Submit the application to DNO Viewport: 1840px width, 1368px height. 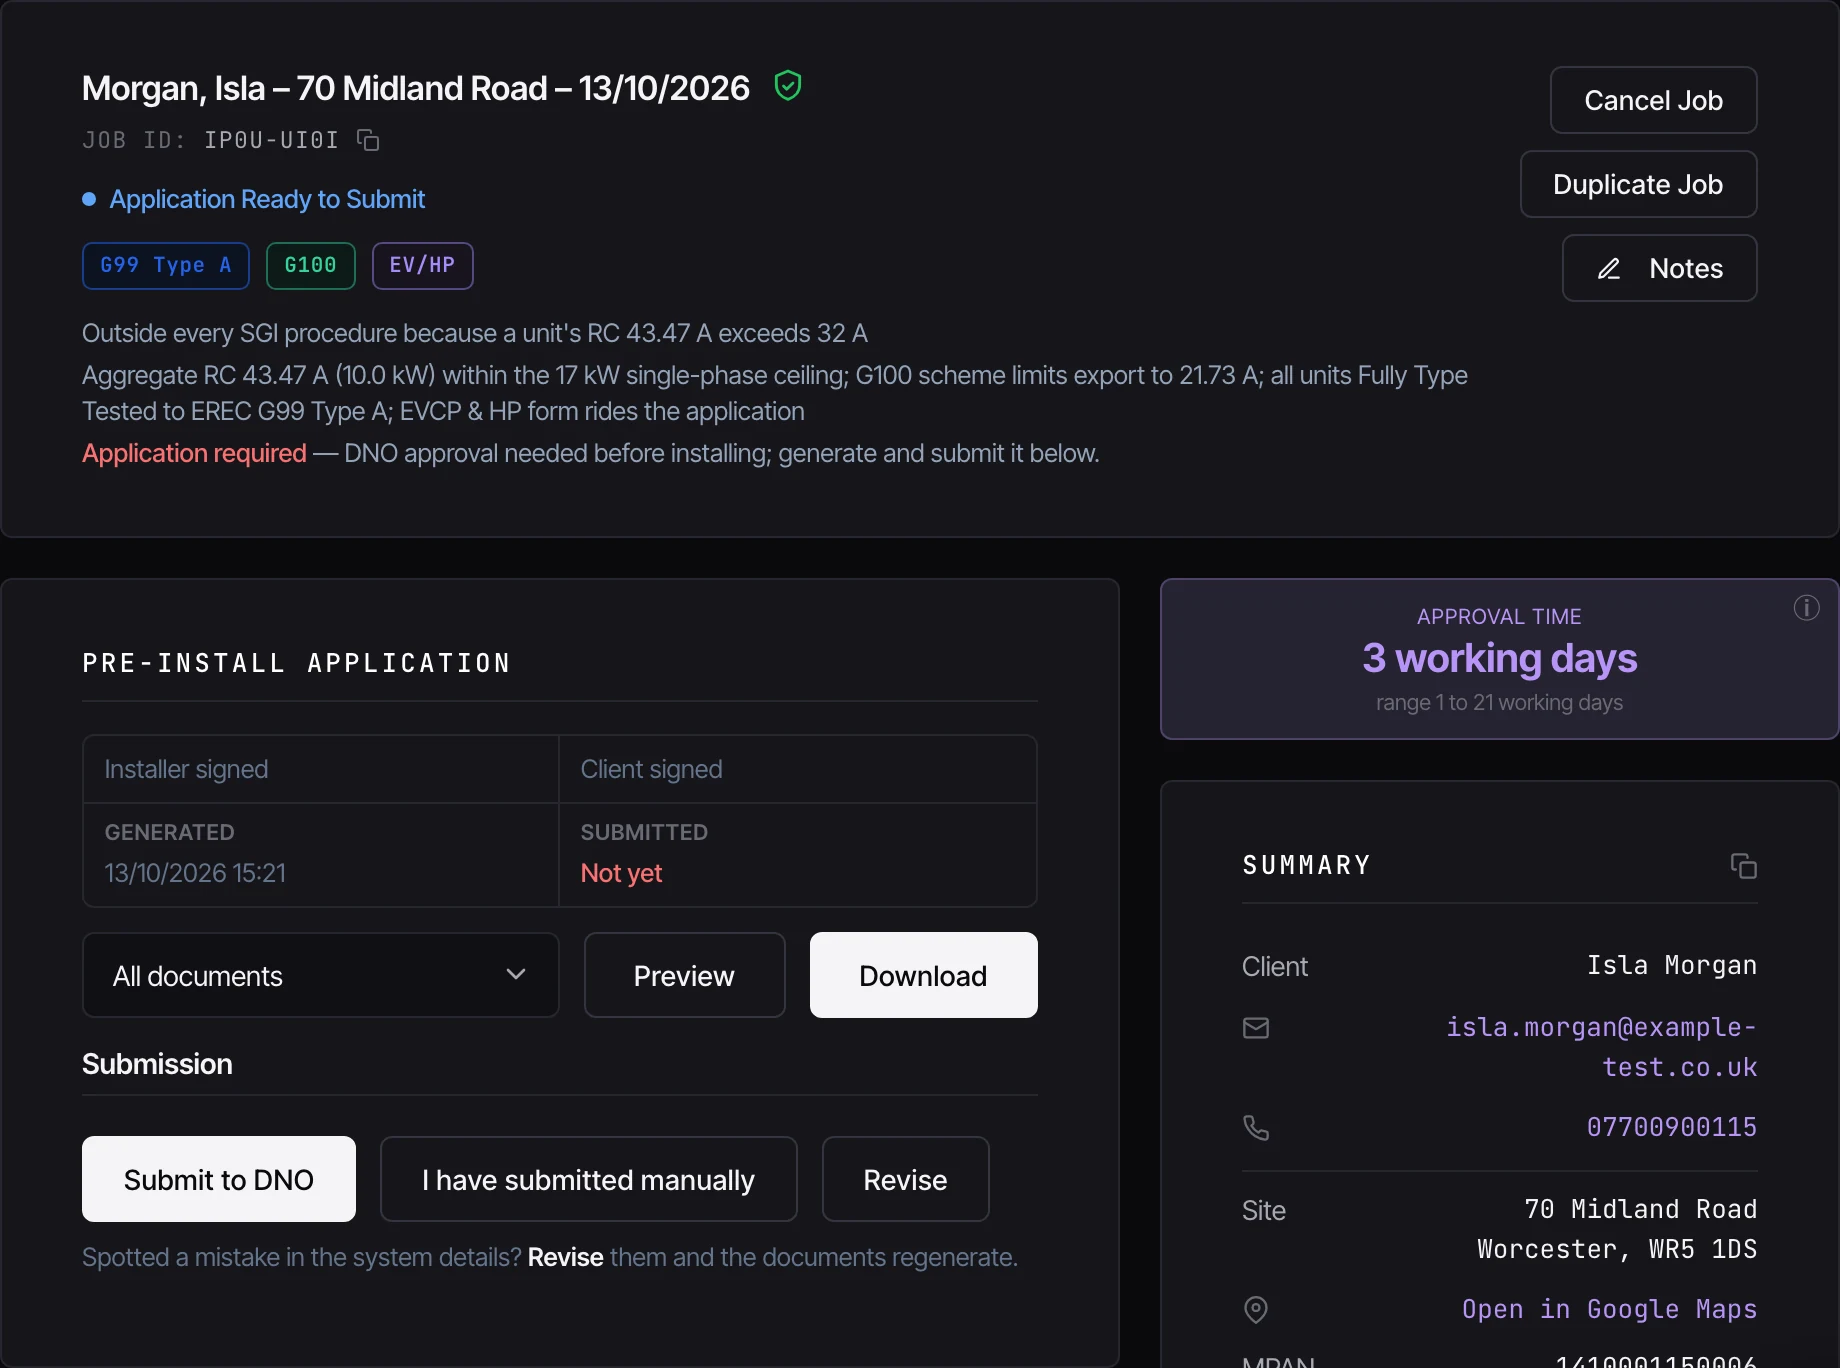pos(219,1179)
